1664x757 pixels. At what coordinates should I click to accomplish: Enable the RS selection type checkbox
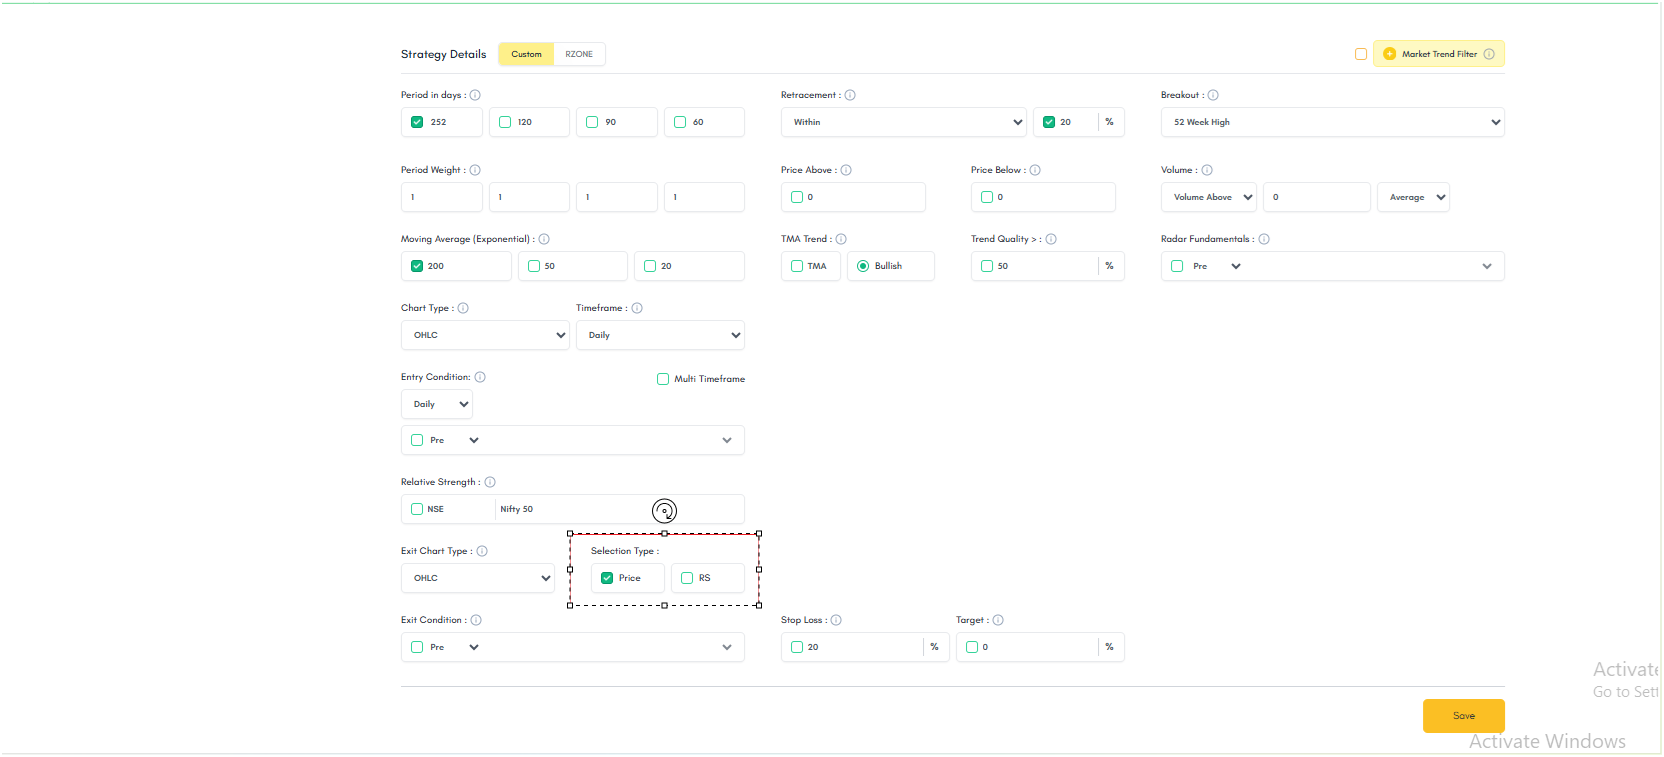pyautogui.click(x=687, y=578)
